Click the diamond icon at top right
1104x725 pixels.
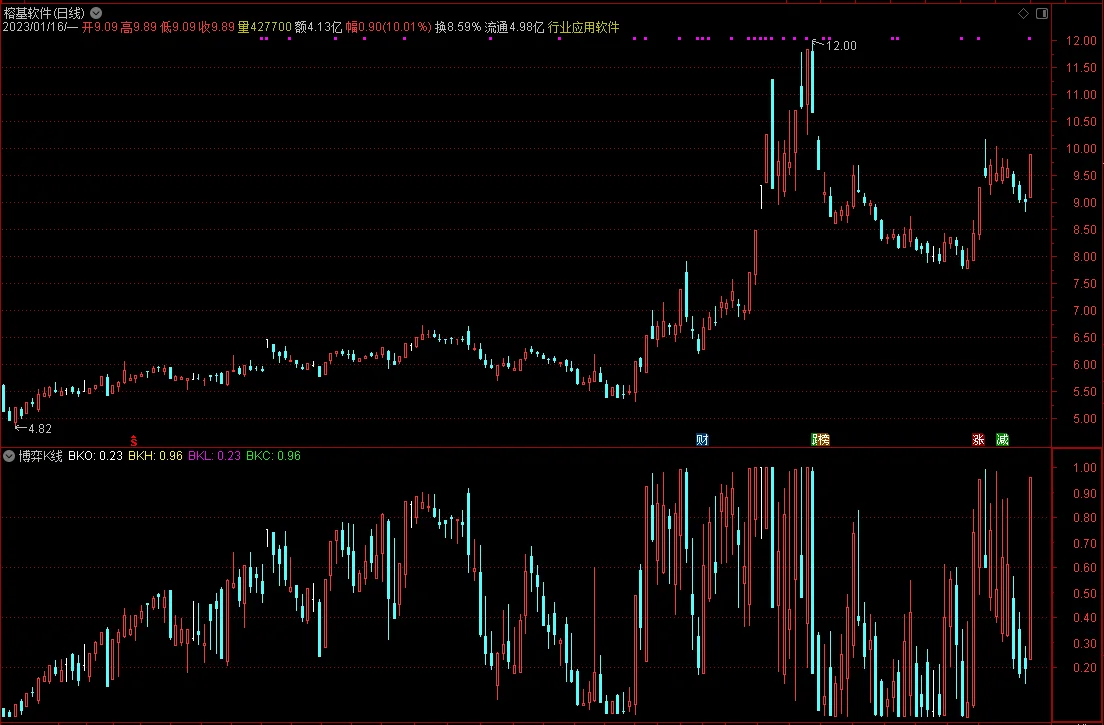pyautogui.click(x=1023, y=13)
